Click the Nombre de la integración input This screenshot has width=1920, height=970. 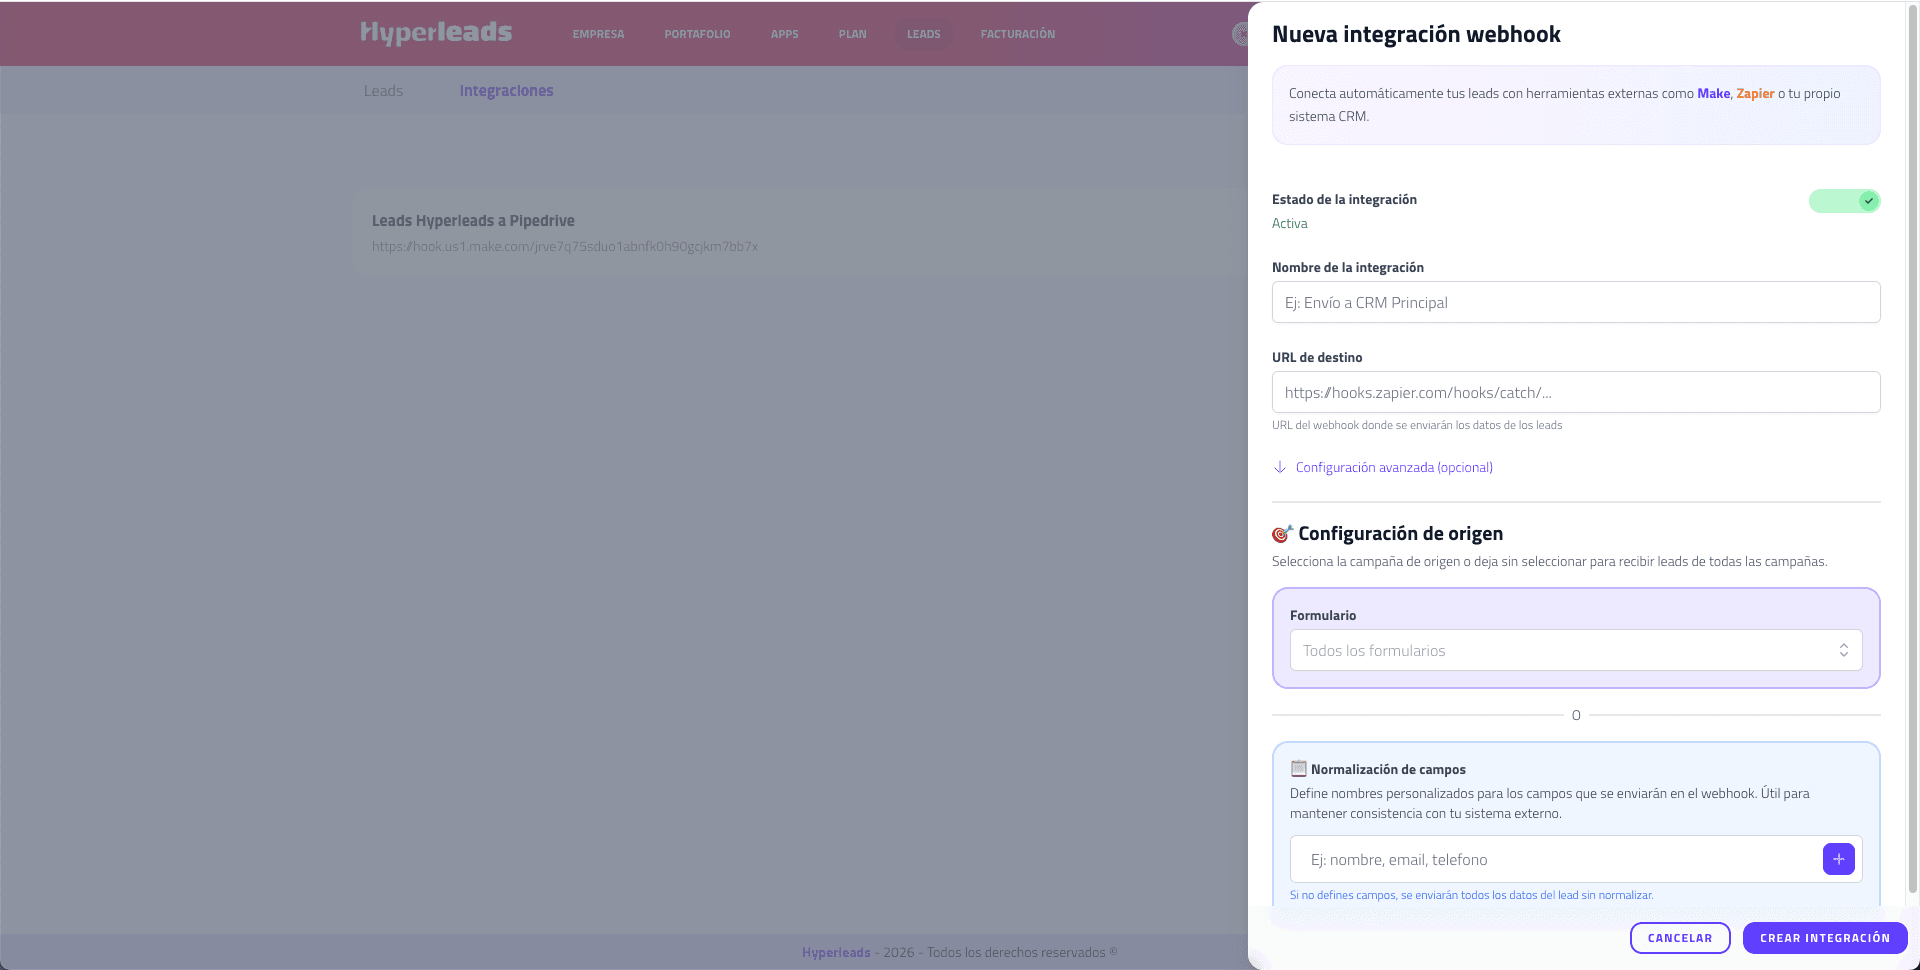[1575, 302]
